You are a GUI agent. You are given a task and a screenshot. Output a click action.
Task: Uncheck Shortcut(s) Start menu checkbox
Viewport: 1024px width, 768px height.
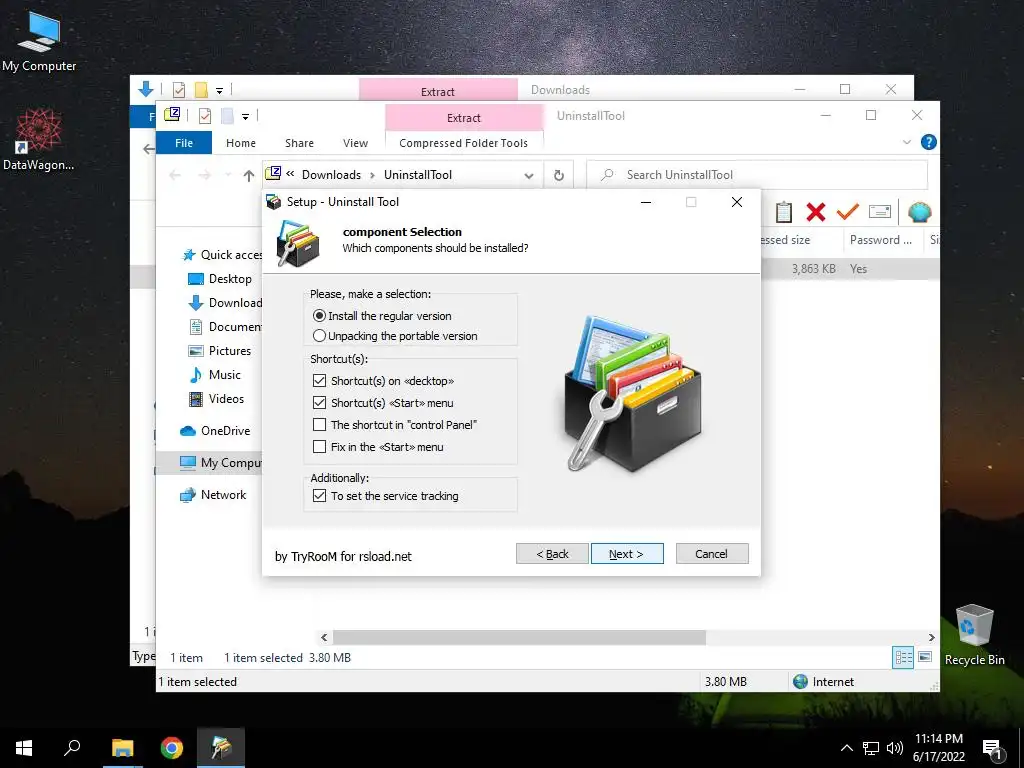(x=319, y=403)
